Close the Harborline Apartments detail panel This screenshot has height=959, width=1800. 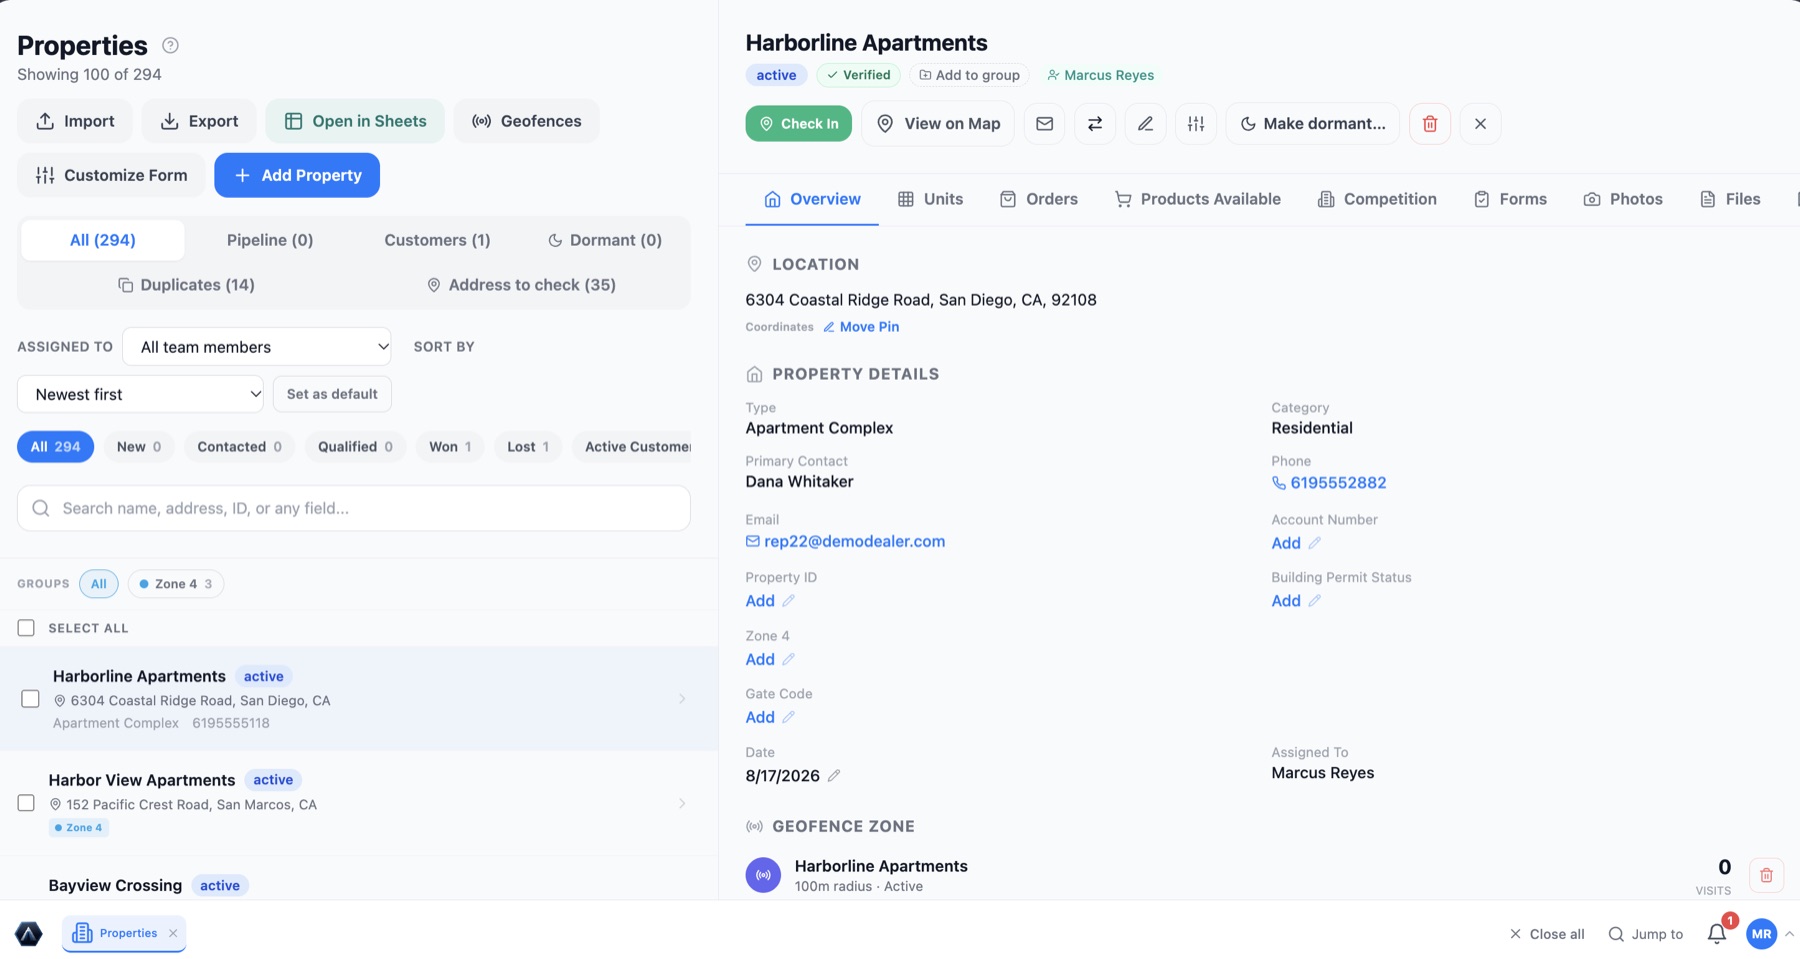pos(1480,124)
